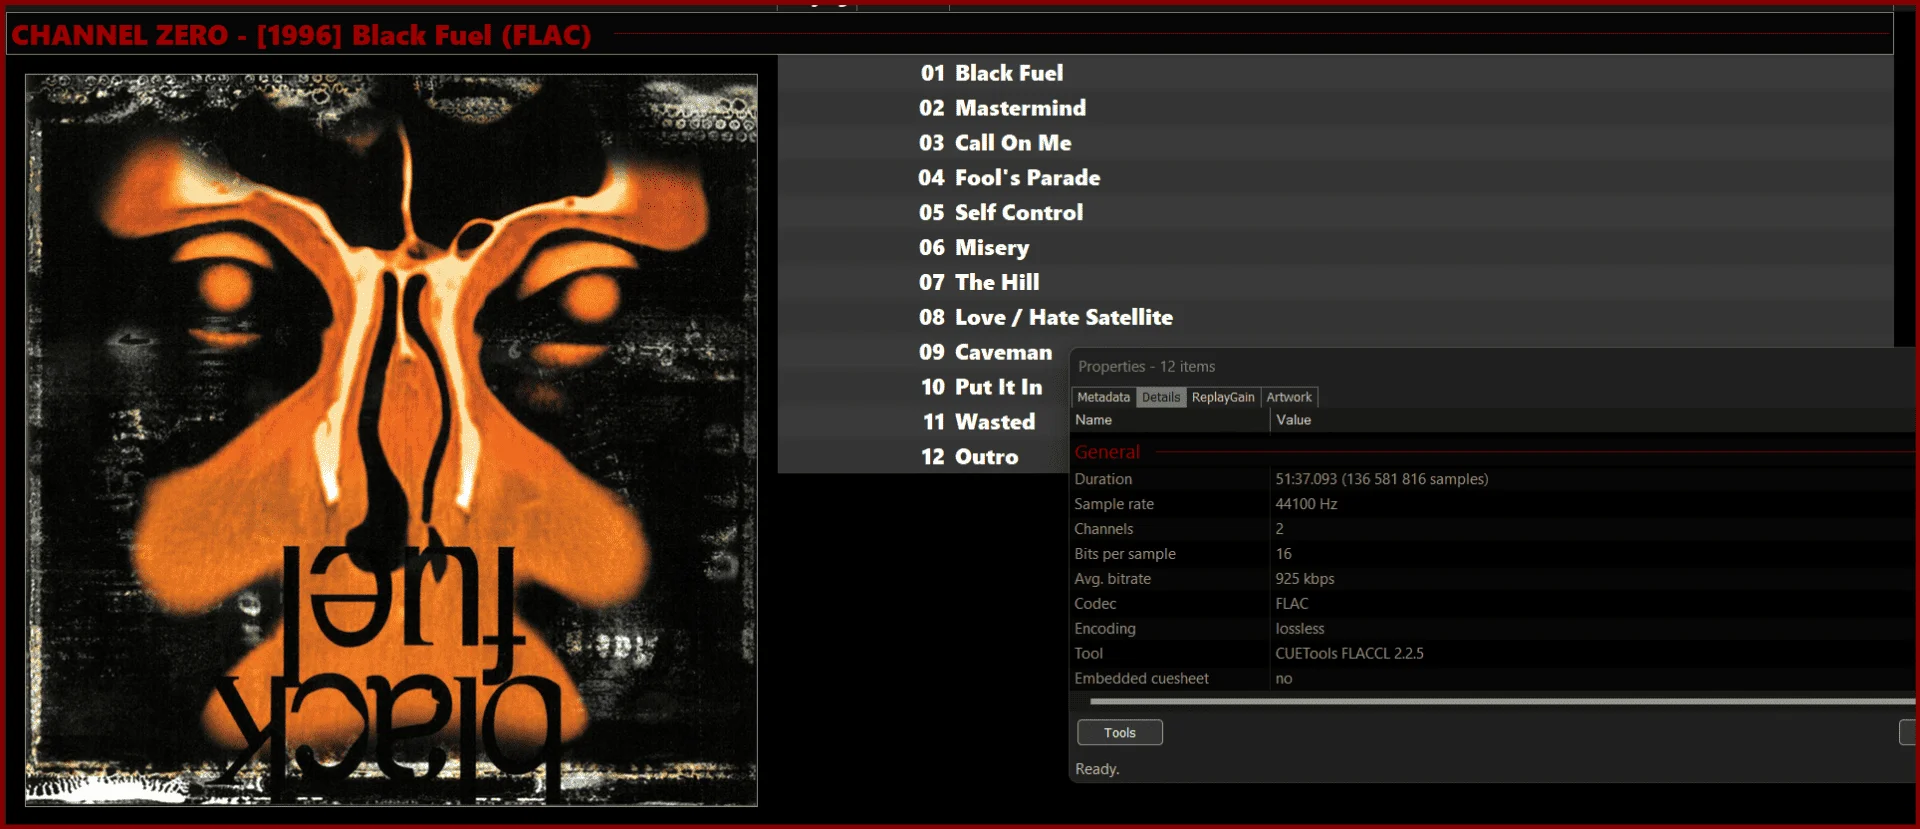Select the Sample rate property row
The height and width of the screenshot is (829, 1920).
click(1494, 504)
